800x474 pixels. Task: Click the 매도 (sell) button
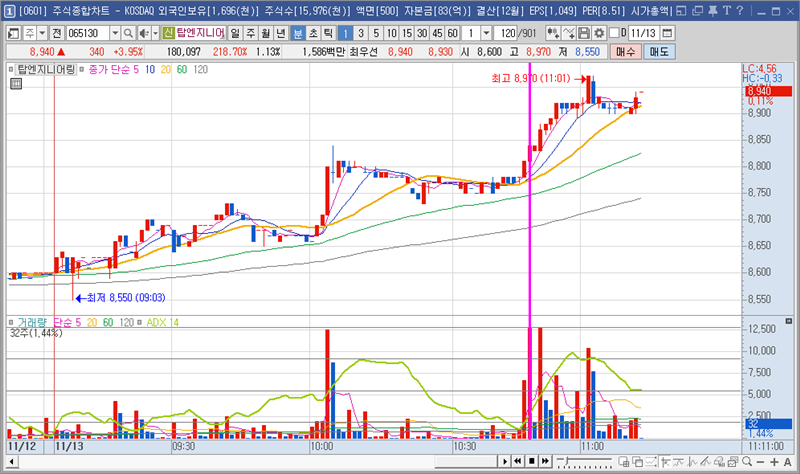pos(661,51)
